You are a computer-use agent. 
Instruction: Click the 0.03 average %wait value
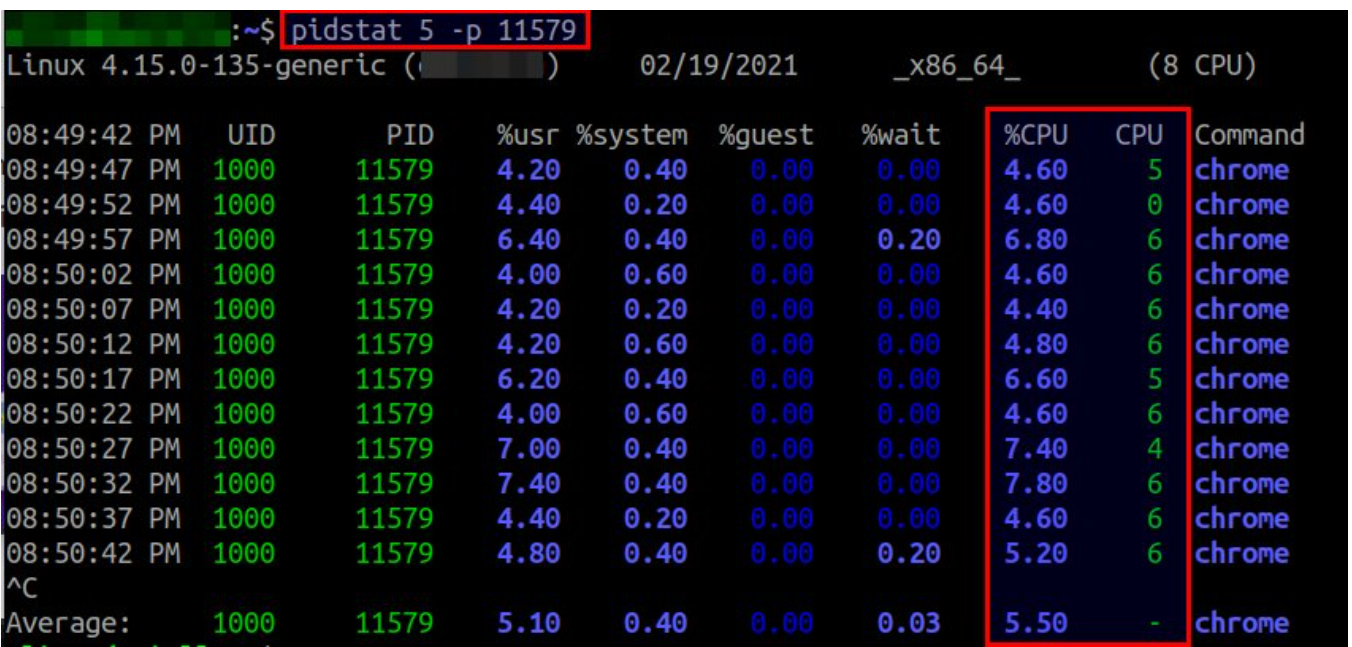(908, 623)
